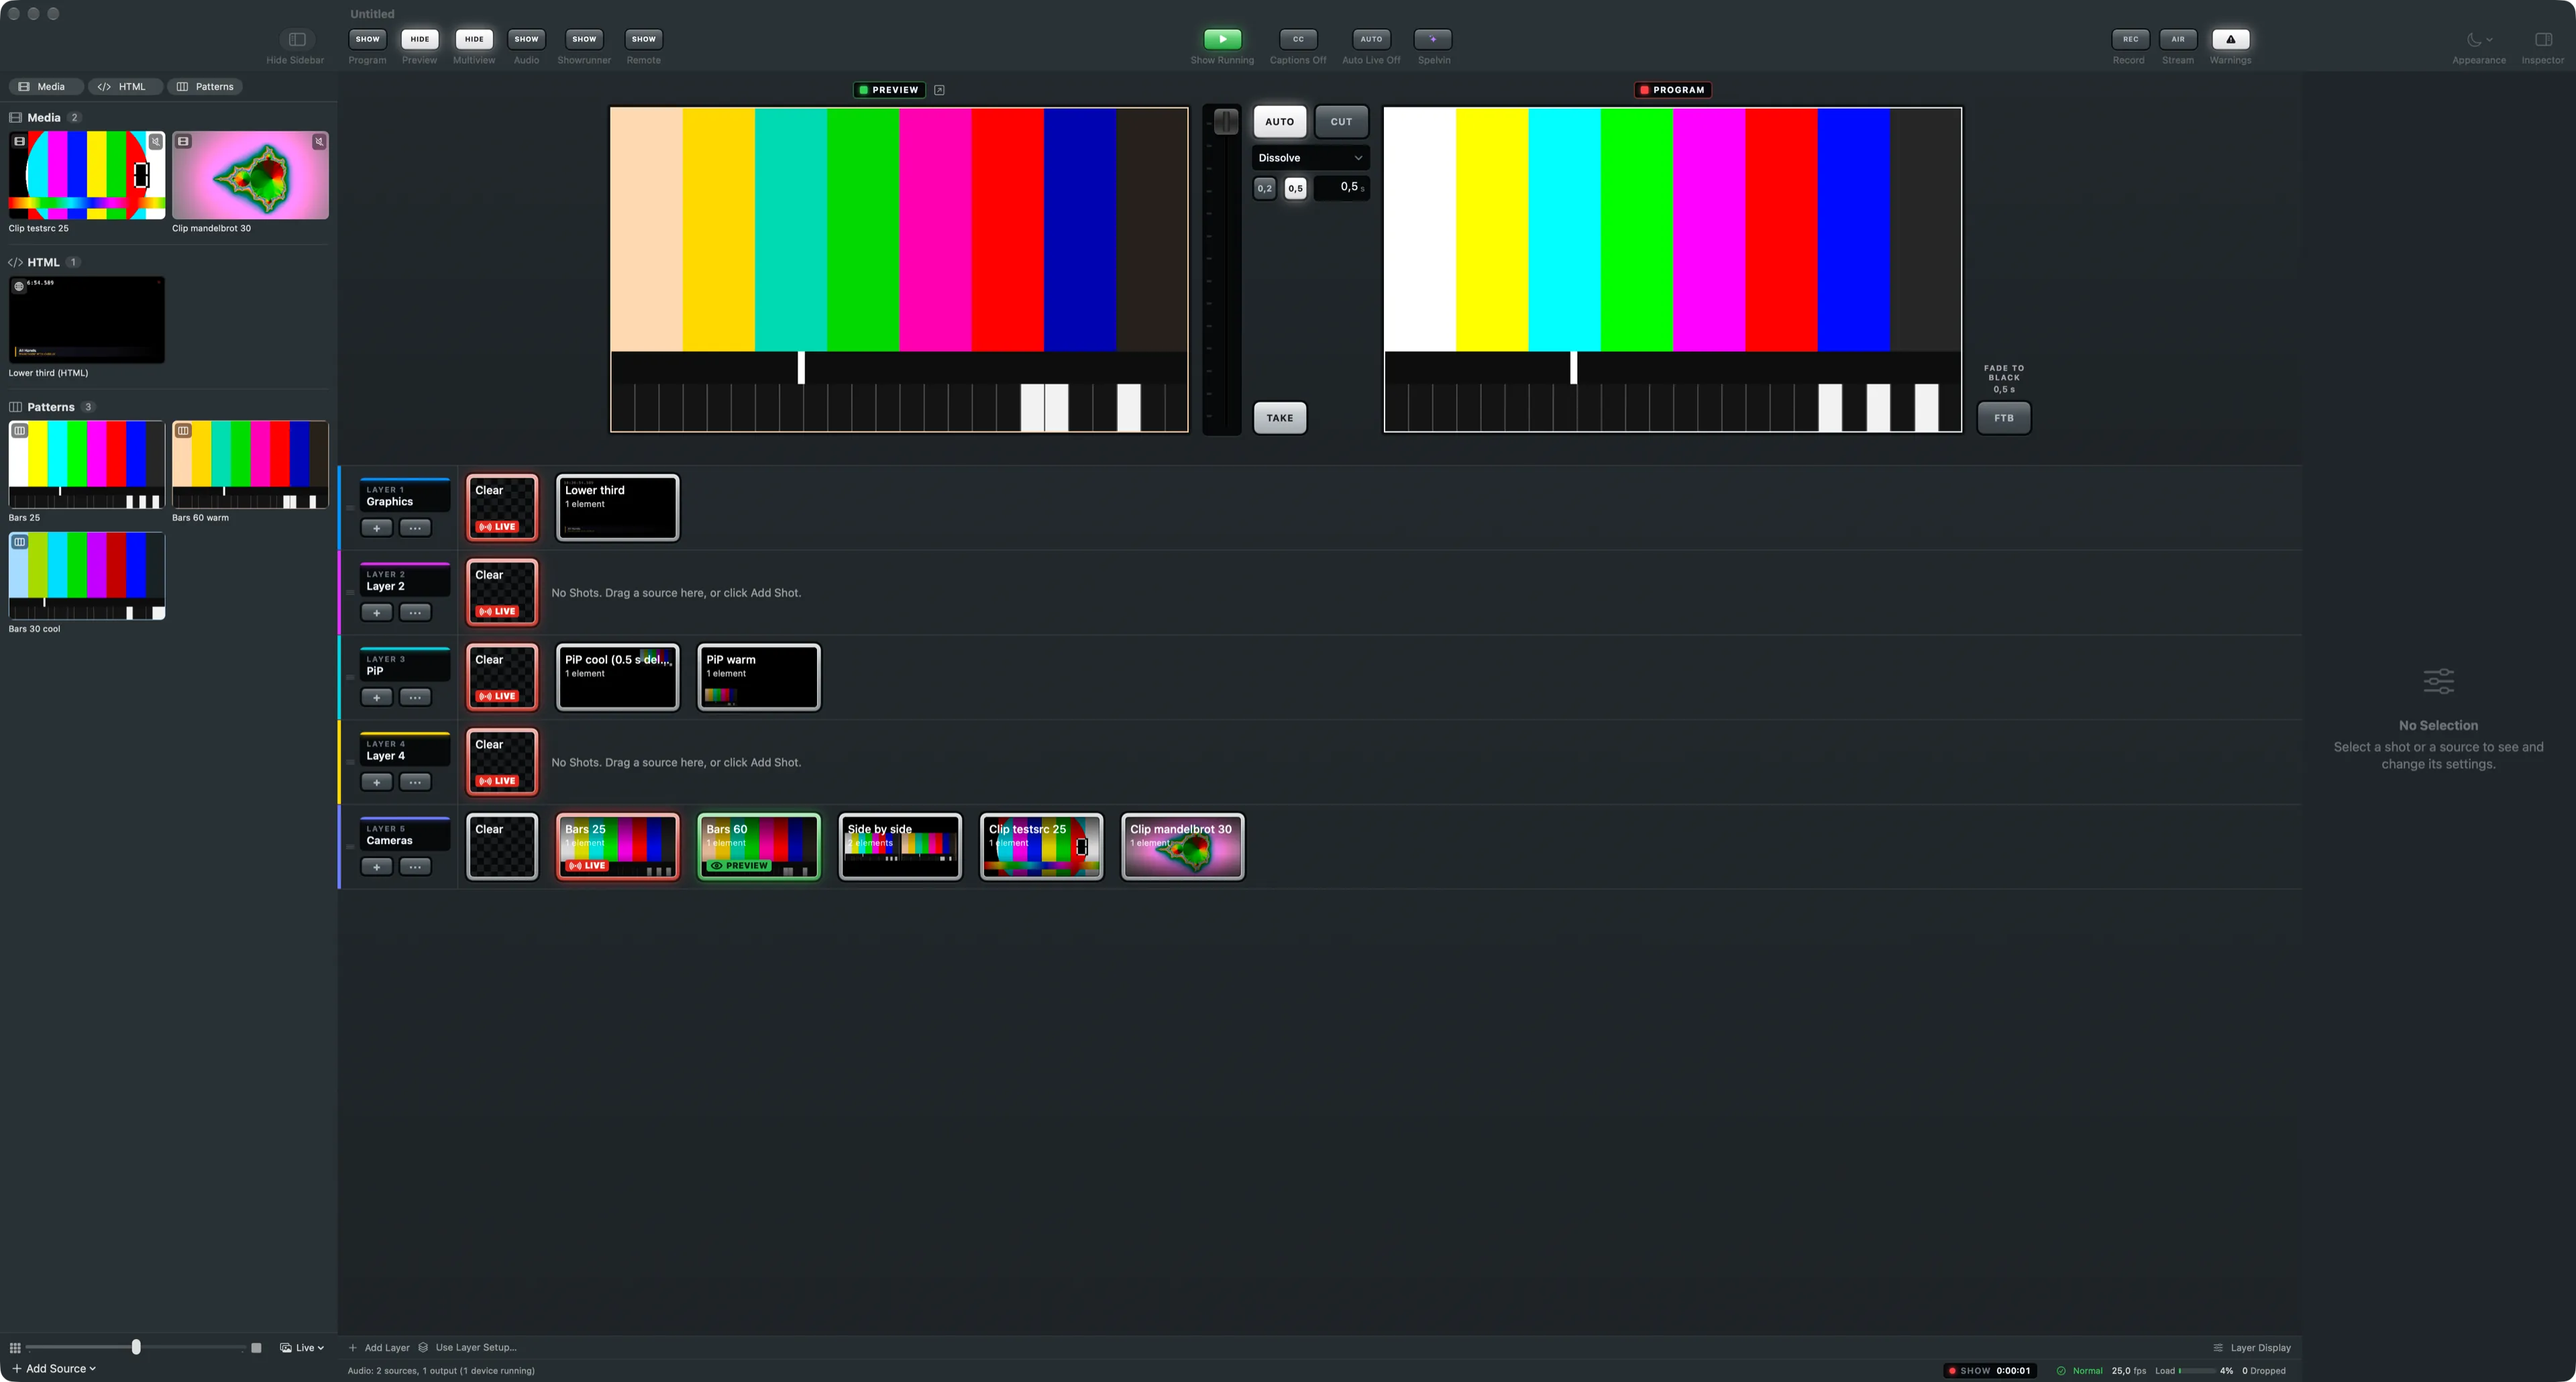This screenshot has height=1382, width=2576.
Task: Click the T-bar transition slider handle
Action: click(x=1225, y=122)
